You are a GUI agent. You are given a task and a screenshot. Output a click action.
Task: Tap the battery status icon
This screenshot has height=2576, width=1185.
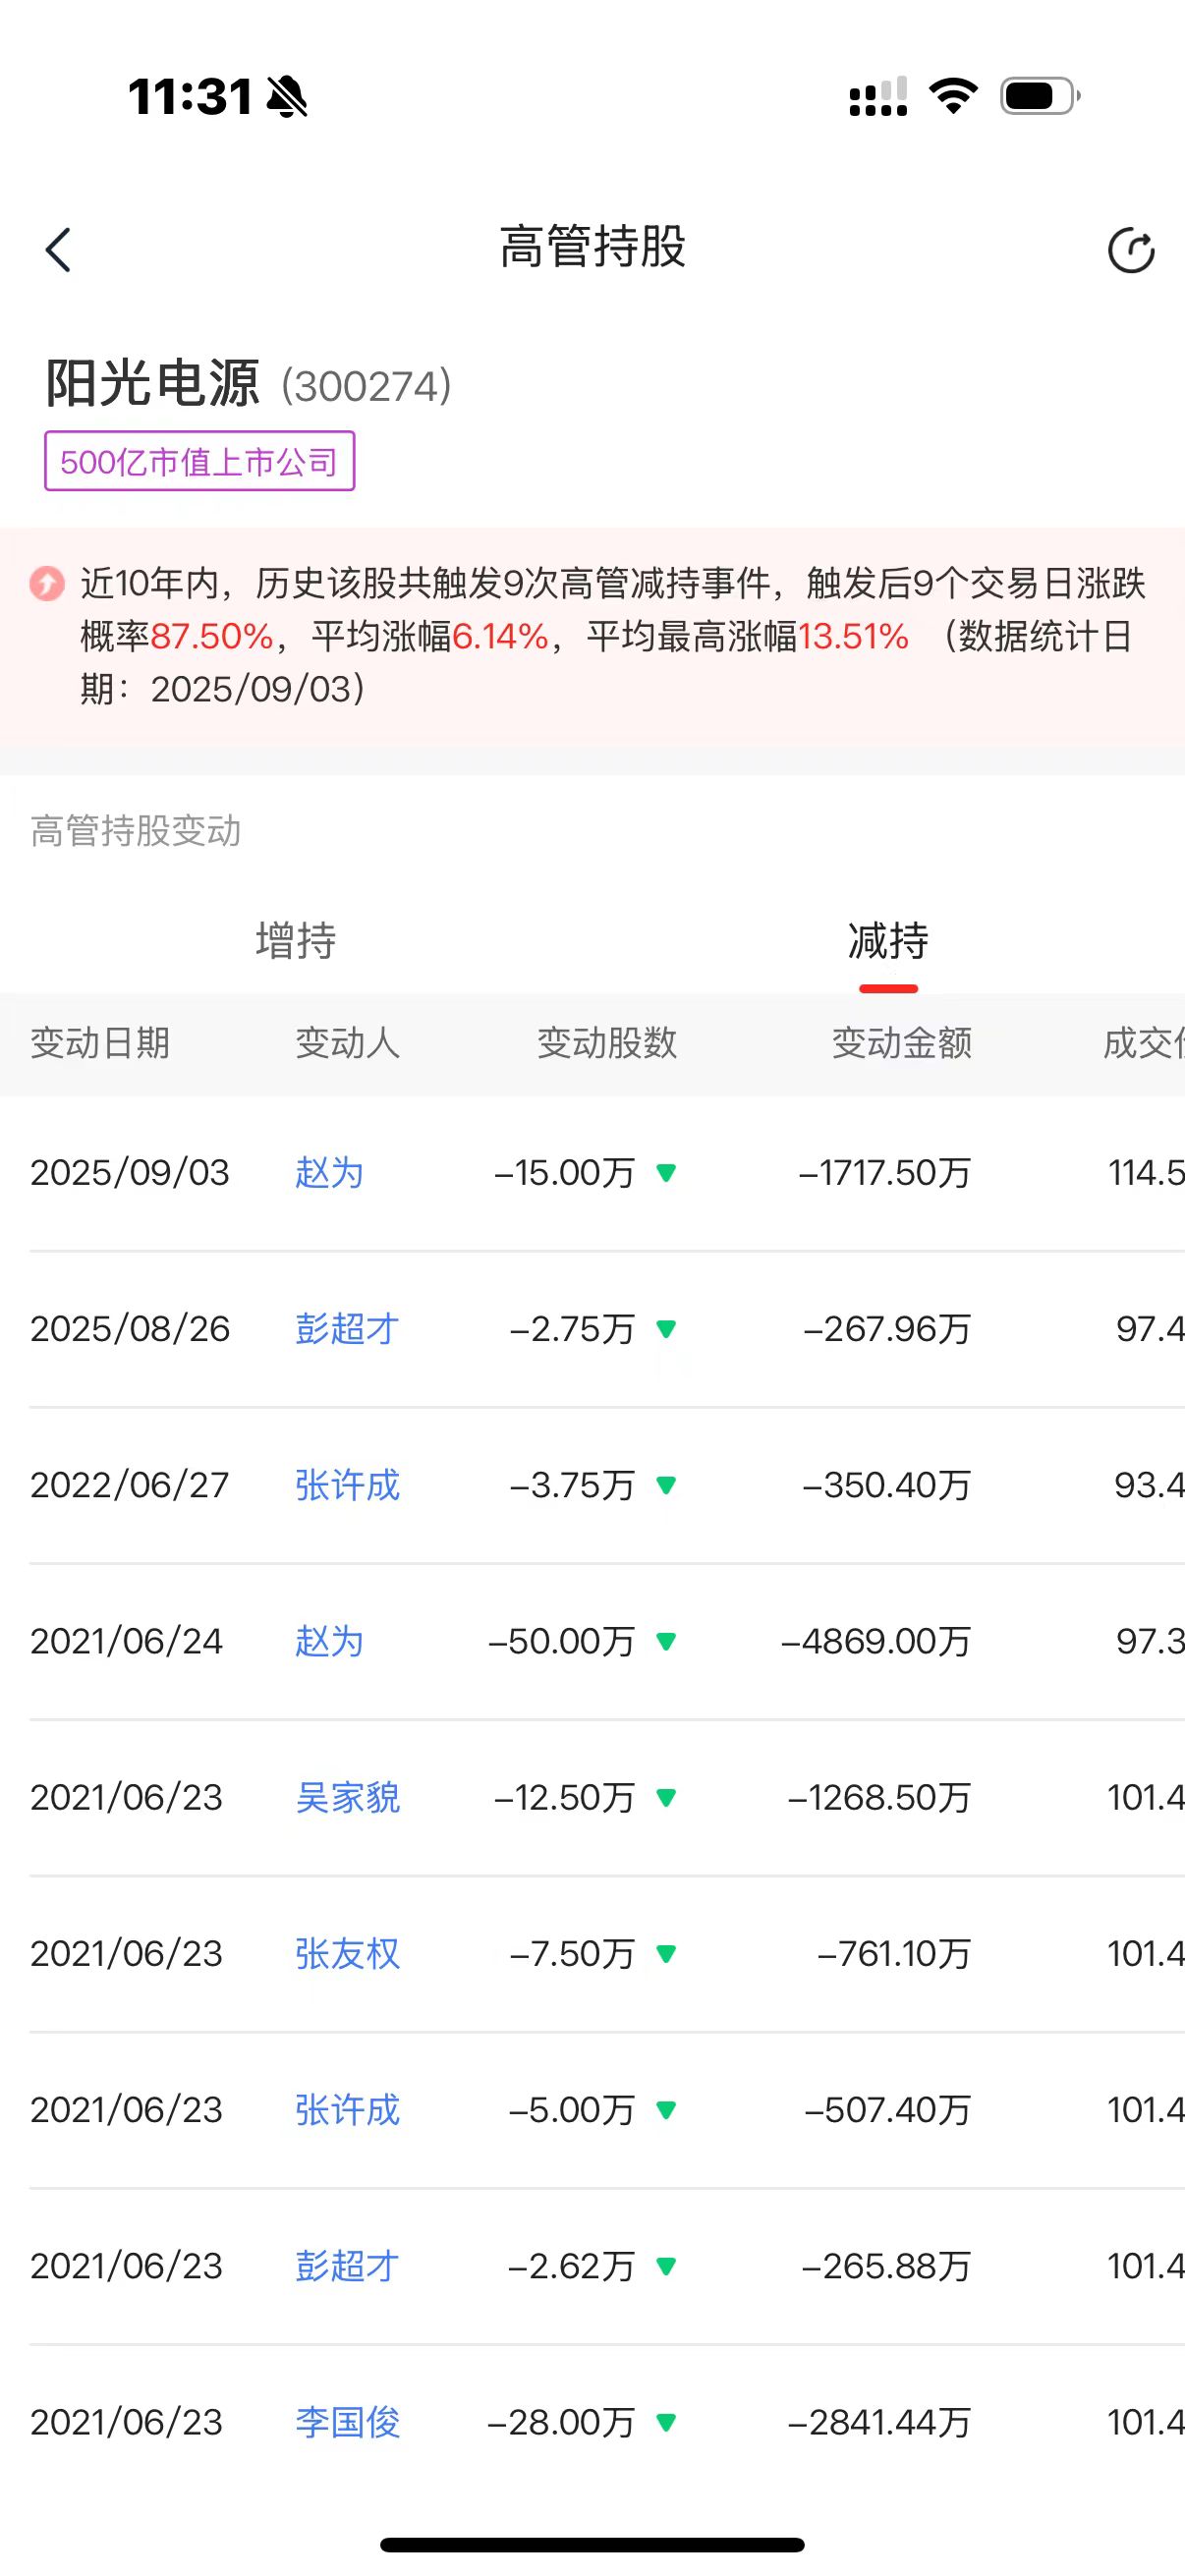click(1040, 96)
